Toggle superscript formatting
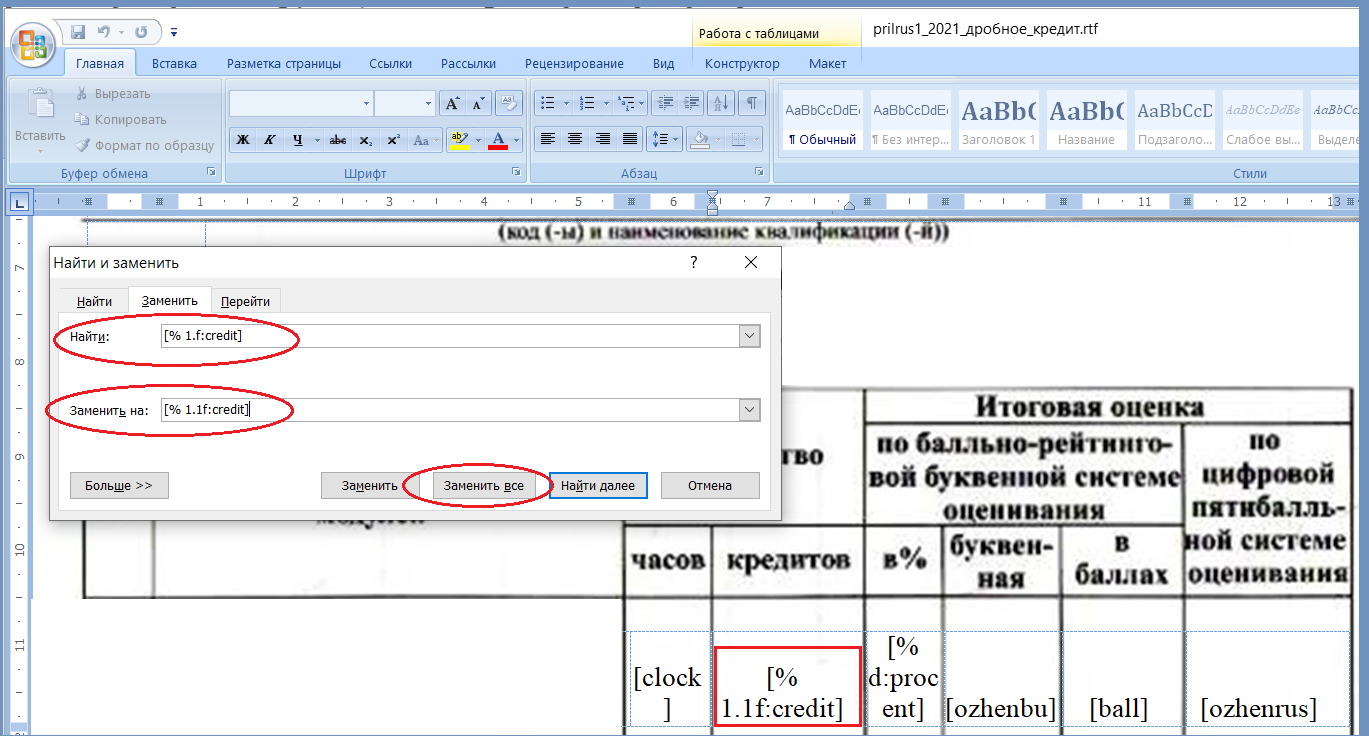The image size is (1369, 736). click(x=394, y=140)
